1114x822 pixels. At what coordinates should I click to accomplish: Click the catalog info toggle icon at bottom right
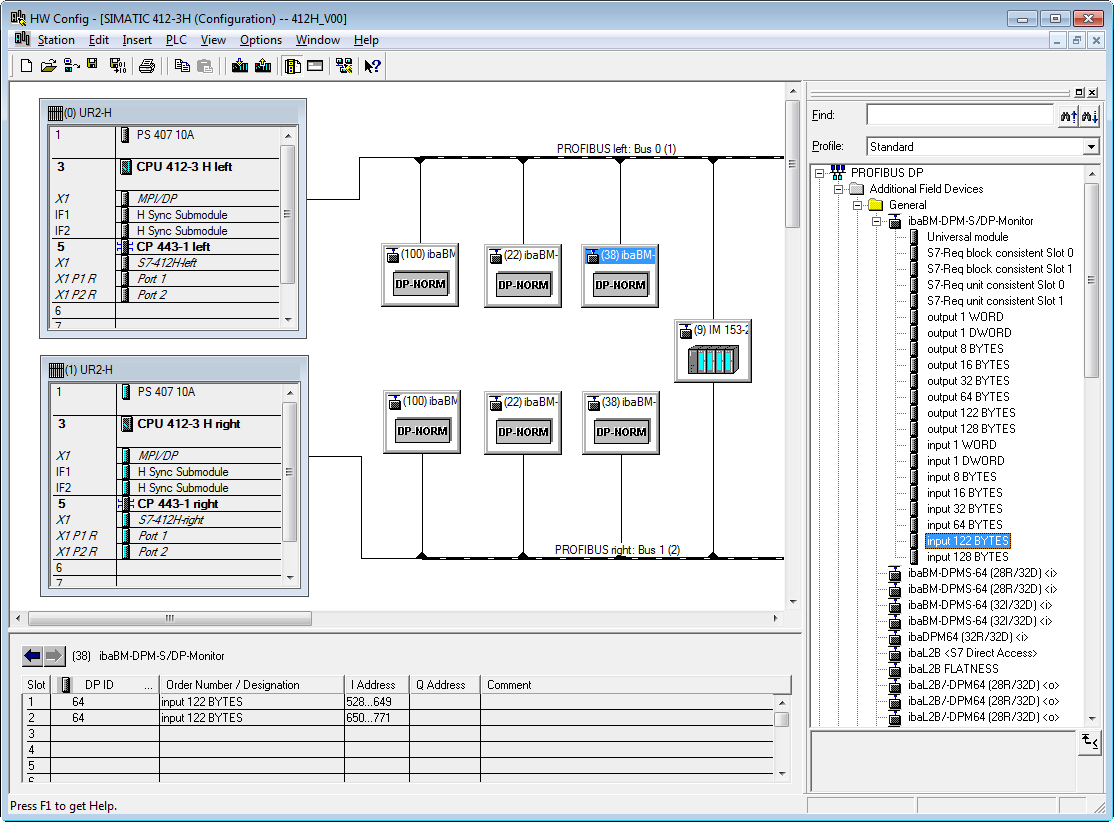pos(1090,742)
